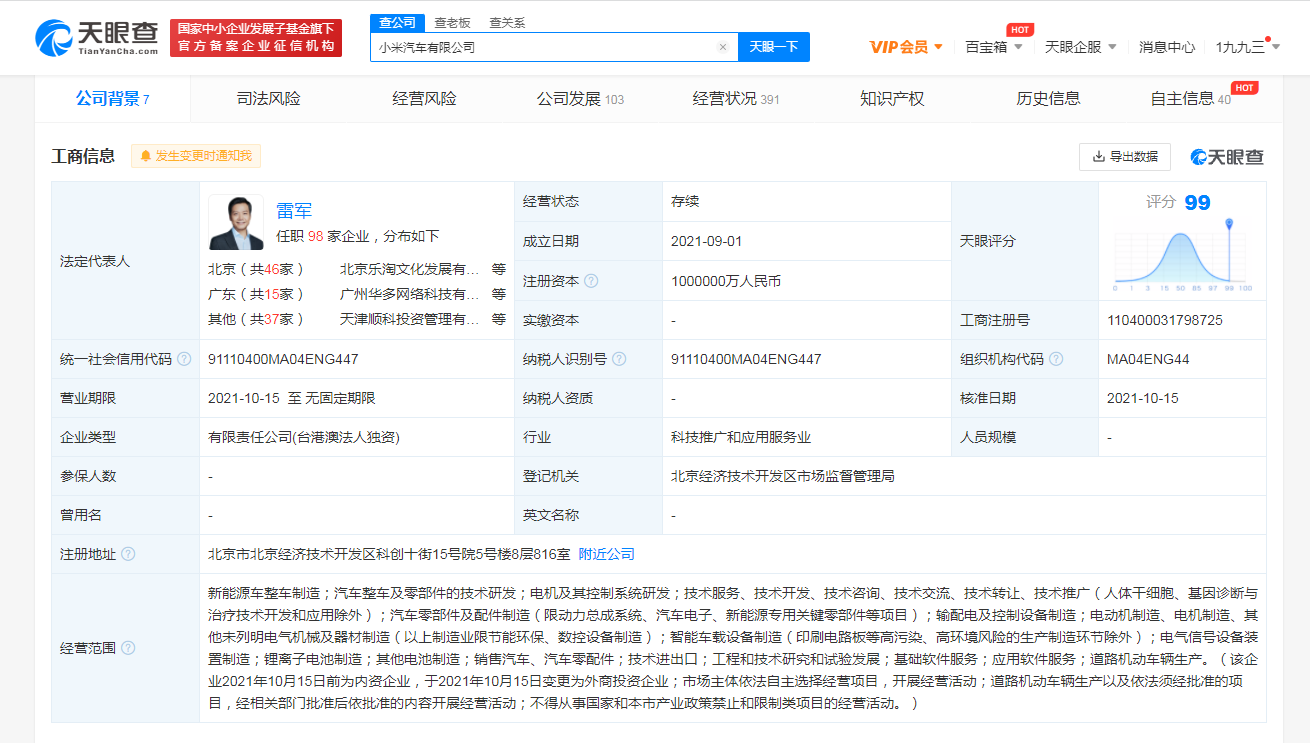Click help icon next to 纳税人识别号
This screenshot has height=743, width=1310.
(619, 359)
